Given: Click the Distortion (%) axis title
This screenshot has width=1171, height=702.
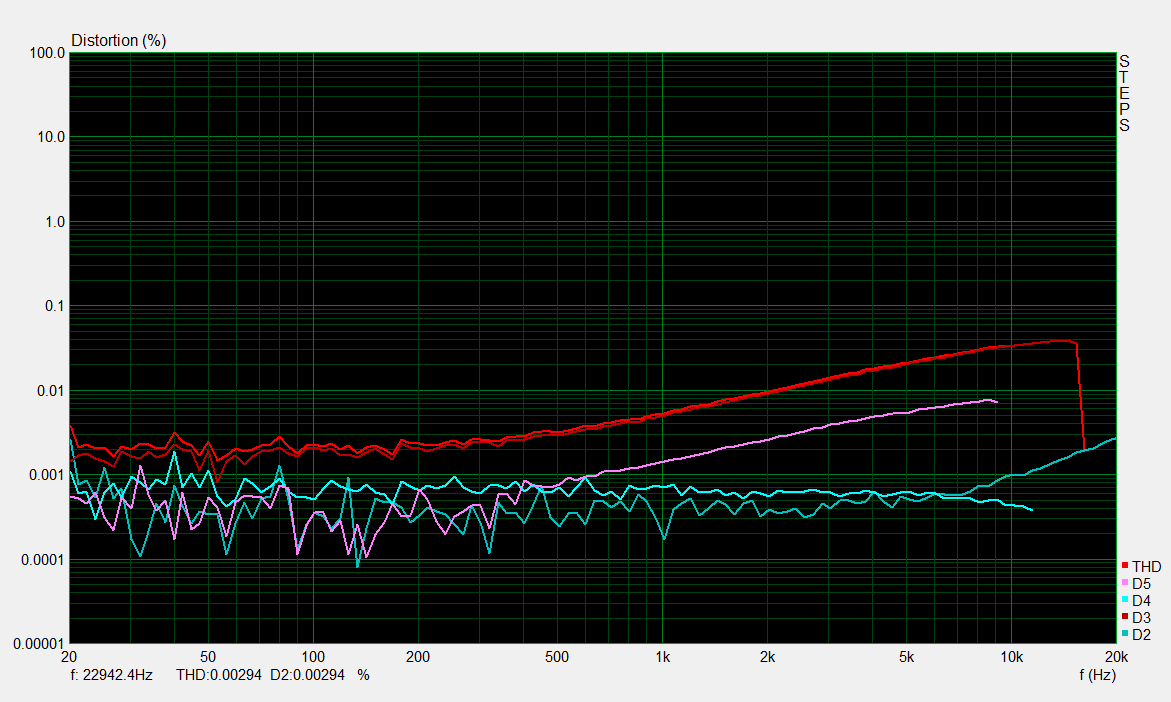Looking at the screenshot, I should click(x=118, y=40).
